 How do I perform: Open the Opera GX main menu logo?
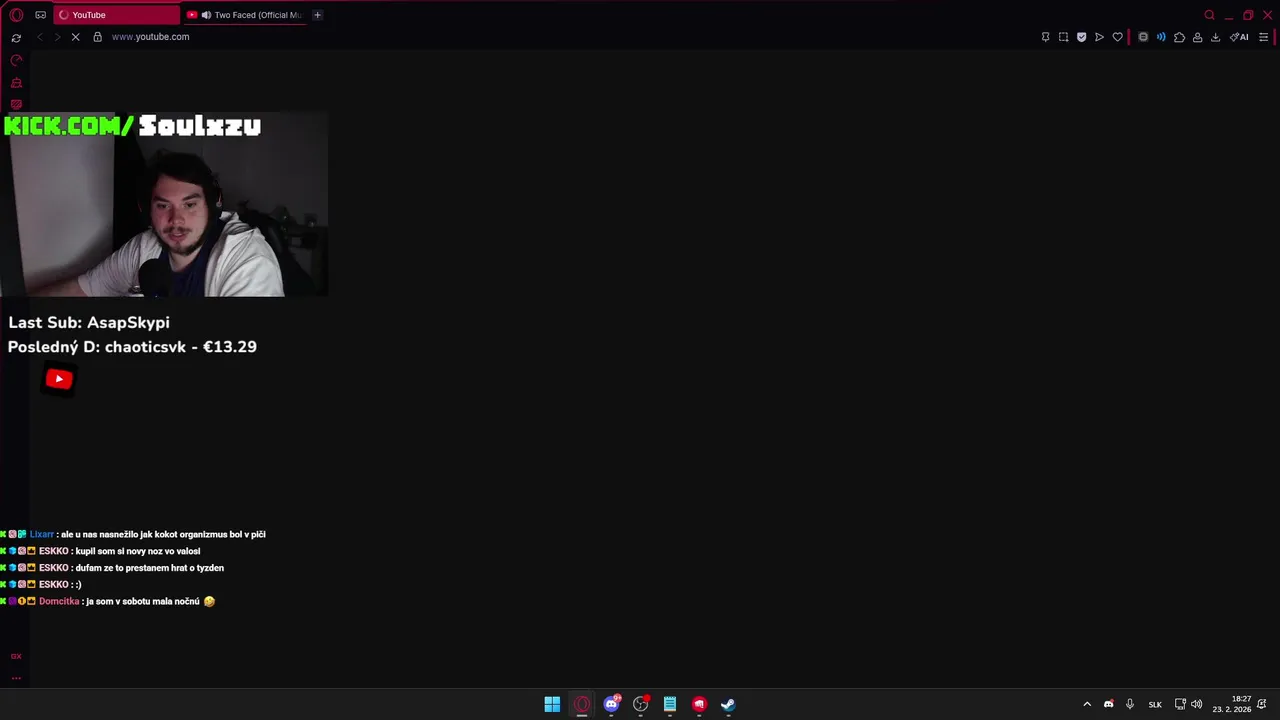pyautogui.click(x=16, y=15)
